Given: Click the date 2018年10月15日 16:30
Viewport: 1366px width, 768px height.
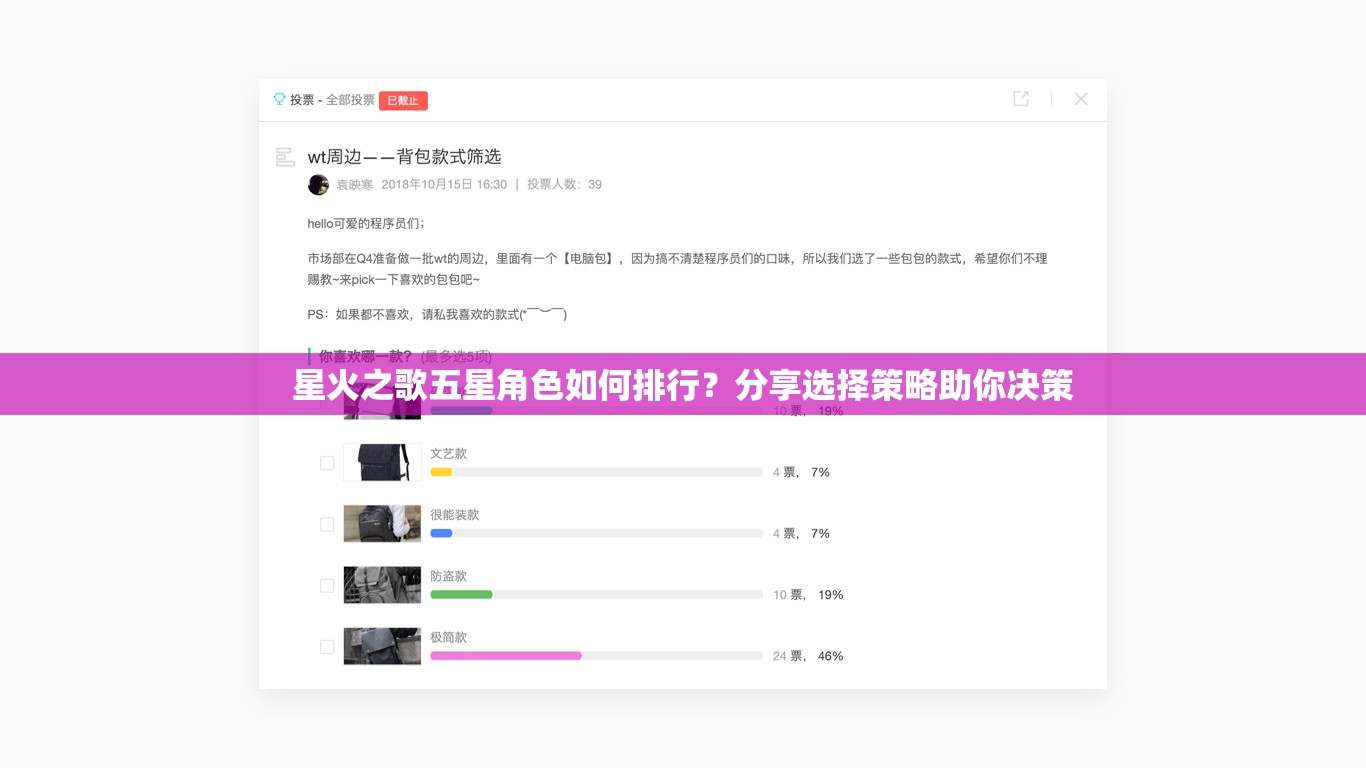Looking at the screenshot, I should coord(444,185).
